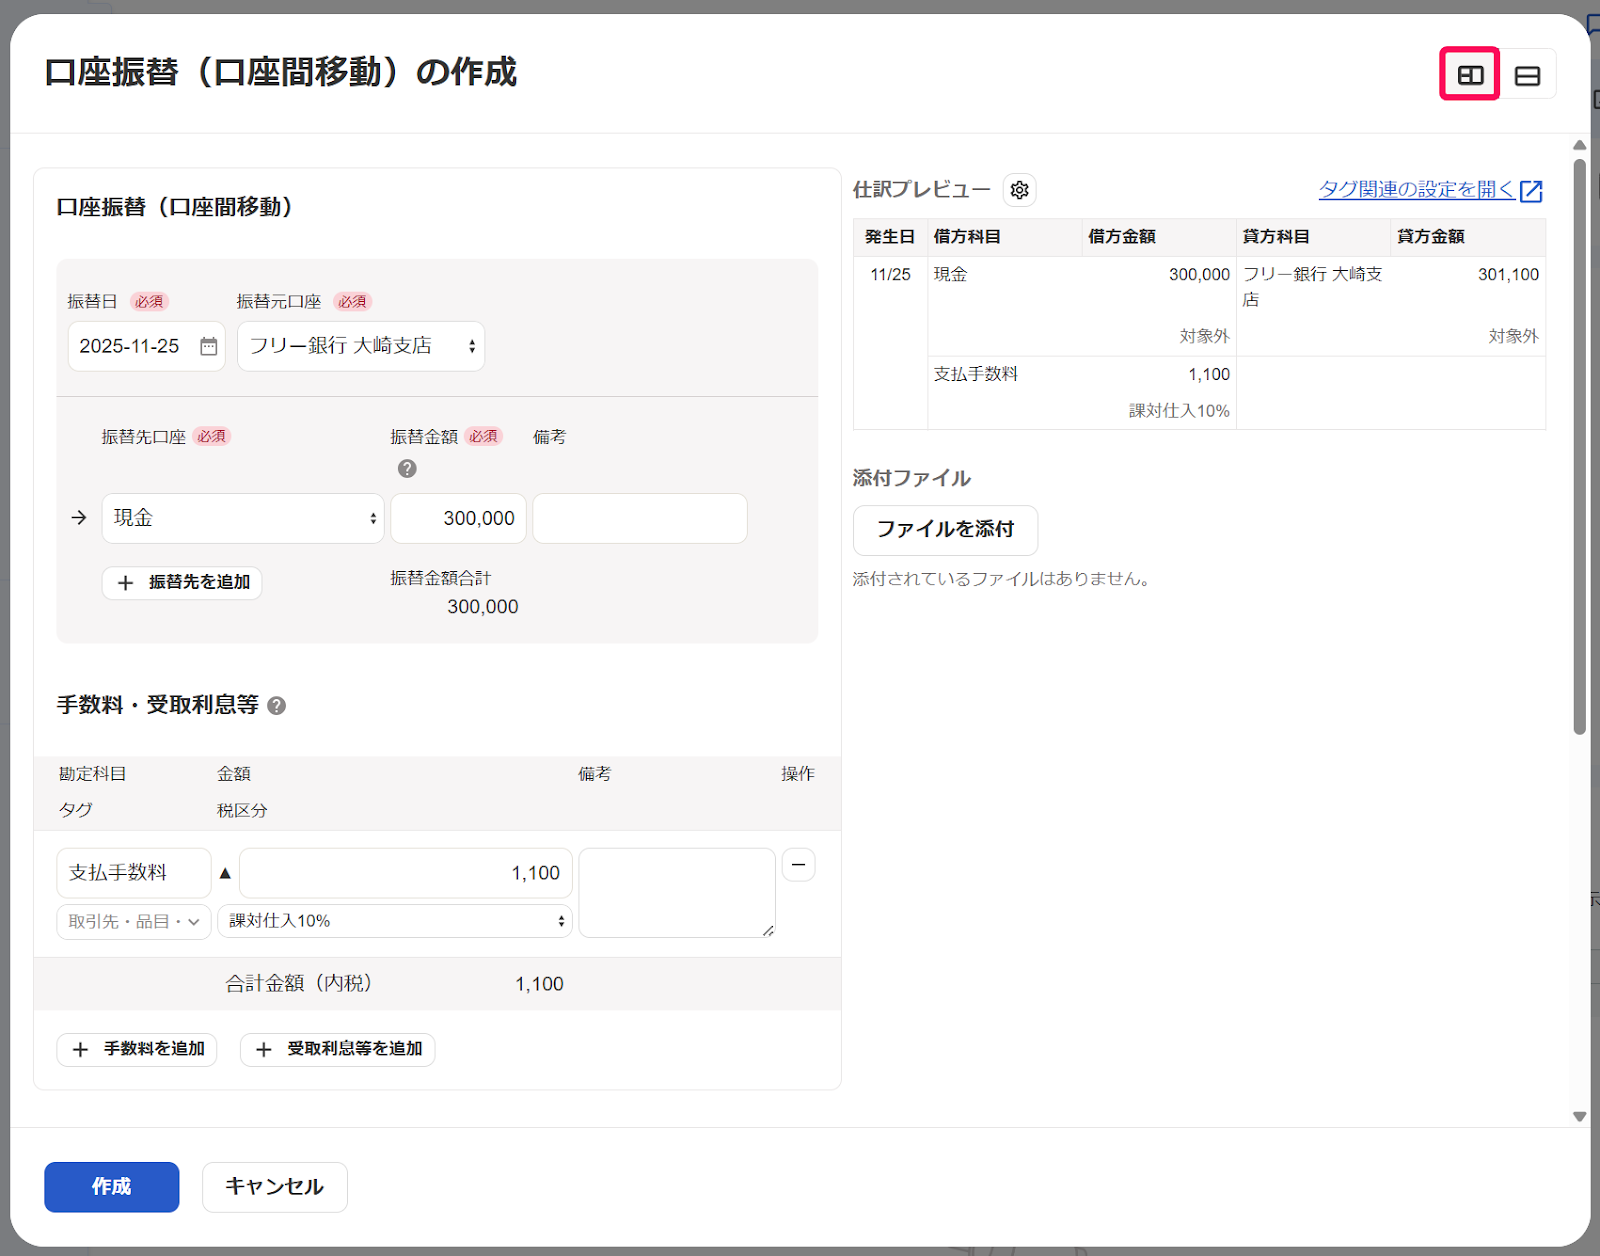The height and width of the screenshot is (1256, 1600).
Task: Click help icon under 振替金額
Action: pyautogui.click(x=407, y=468)
